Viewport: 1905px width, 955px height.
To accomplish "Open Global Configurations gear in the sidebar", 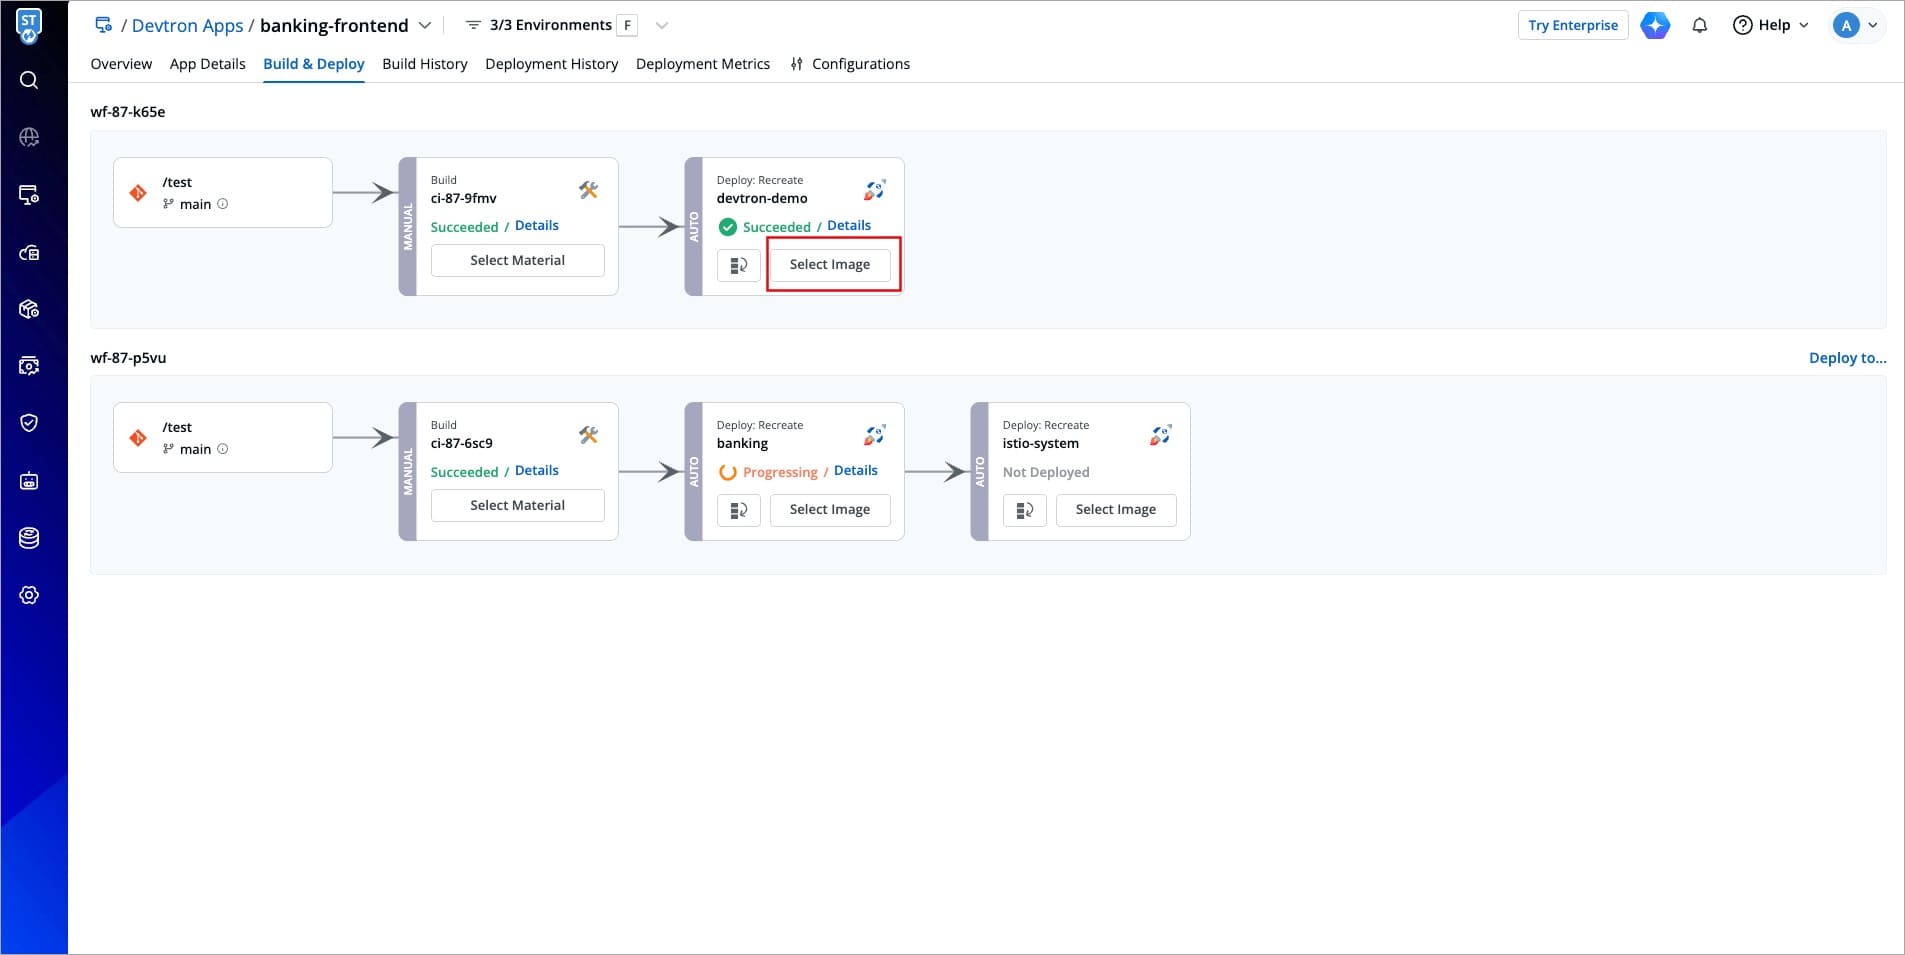I will click(29, 595).
